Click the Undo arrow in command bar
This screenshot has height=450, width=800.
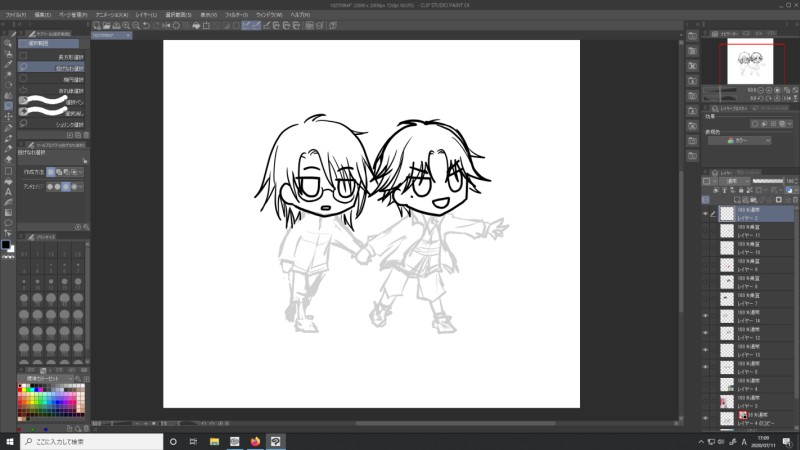pos(146,25)
